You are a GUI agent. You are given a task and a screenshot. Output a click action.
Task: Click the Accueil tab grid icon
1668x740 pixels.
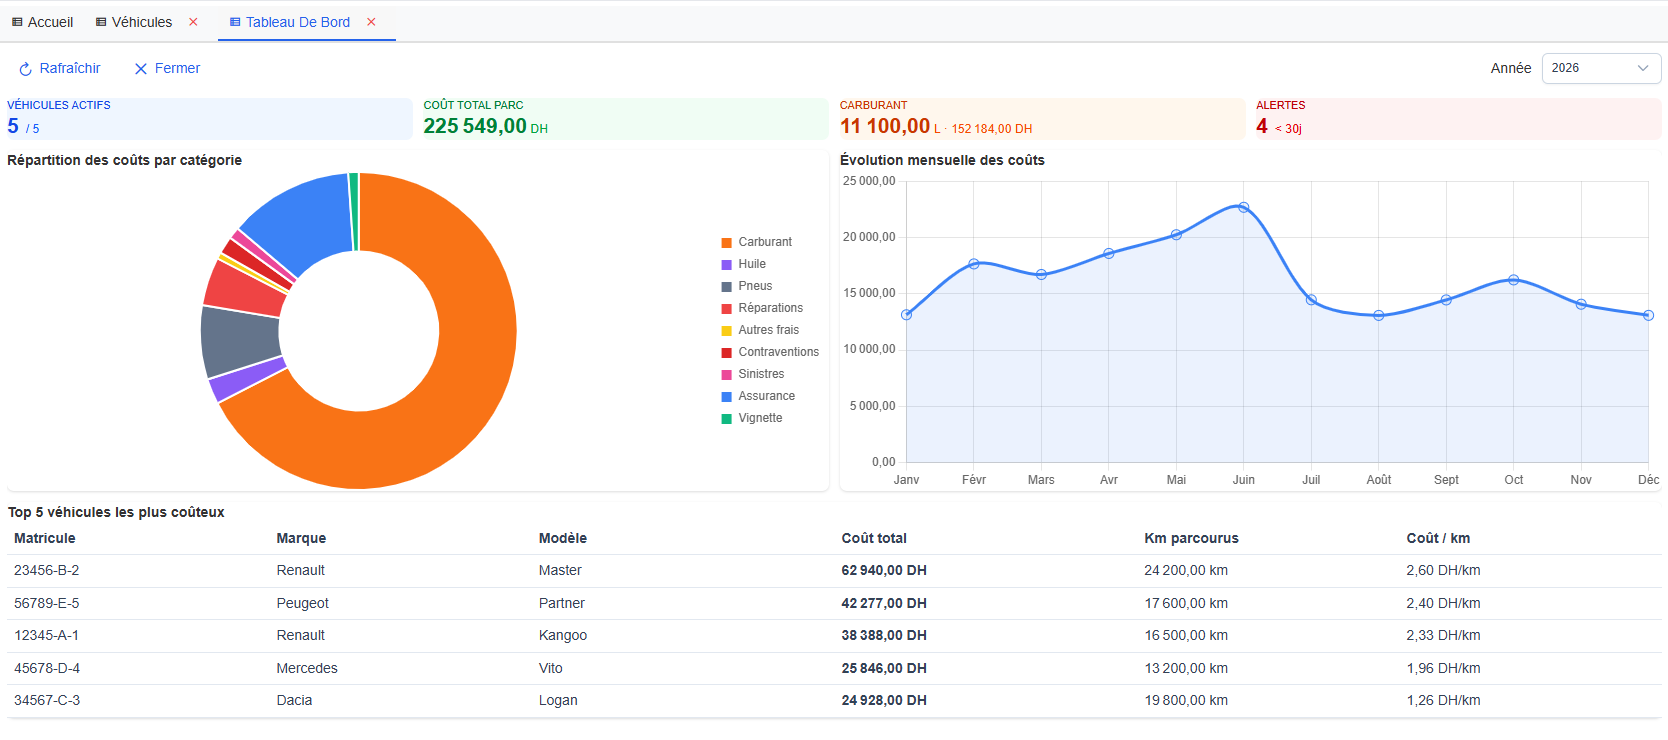click(17, 22)
